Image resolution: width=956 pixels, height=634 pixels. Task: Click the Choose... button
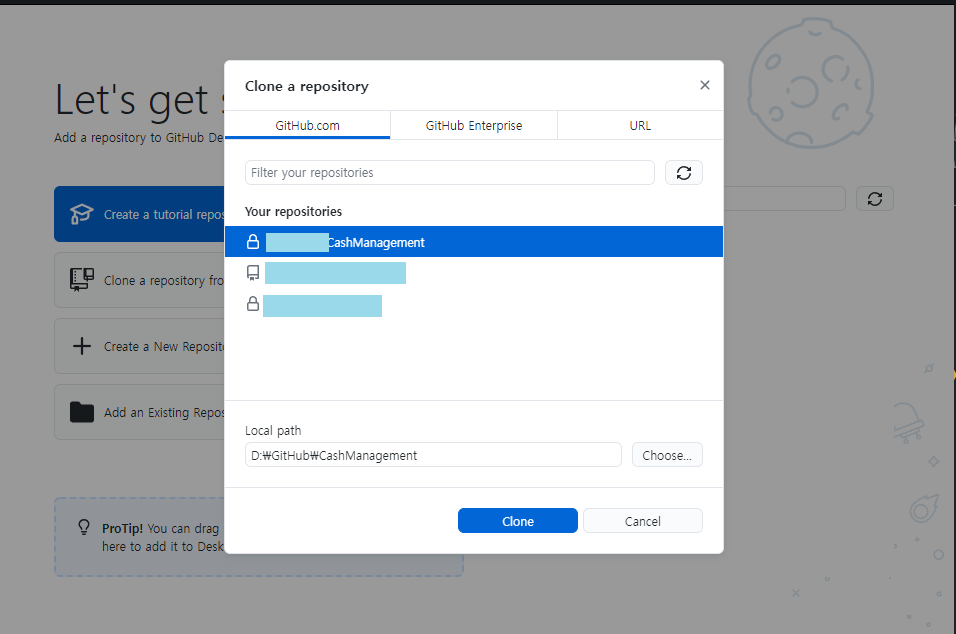click(667, 455)
